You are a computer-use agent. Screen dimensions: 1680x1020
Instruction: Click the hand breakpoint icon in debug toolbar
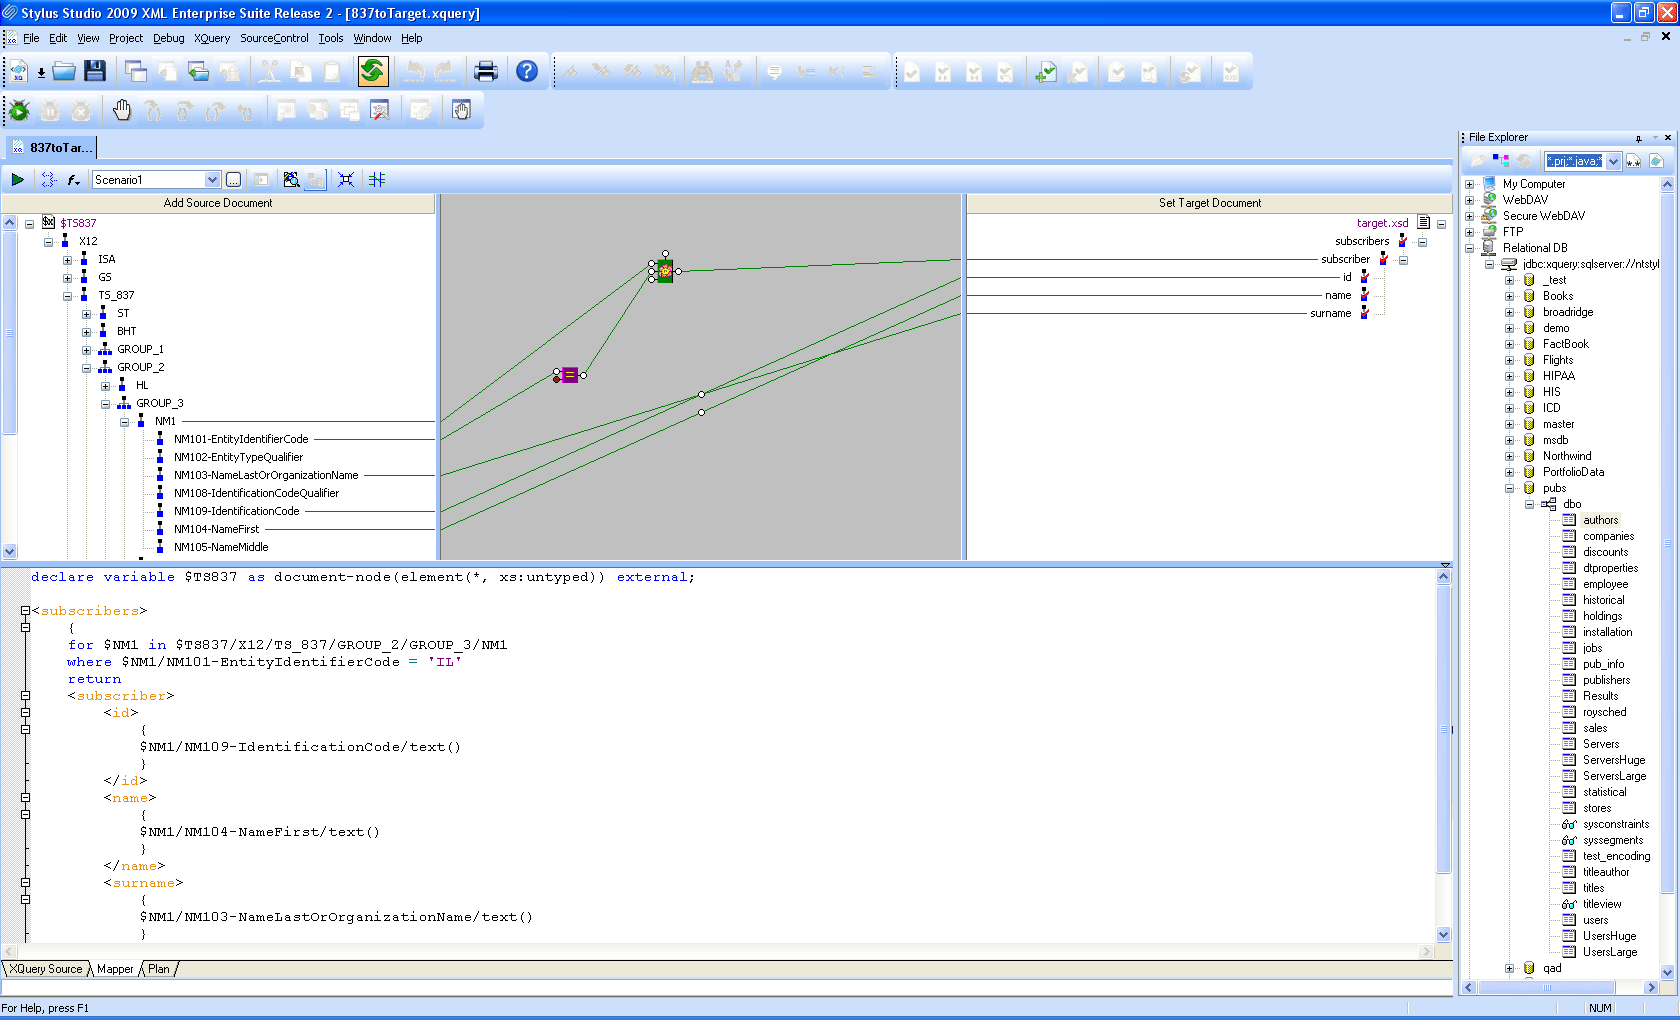(x=122, y=111)
